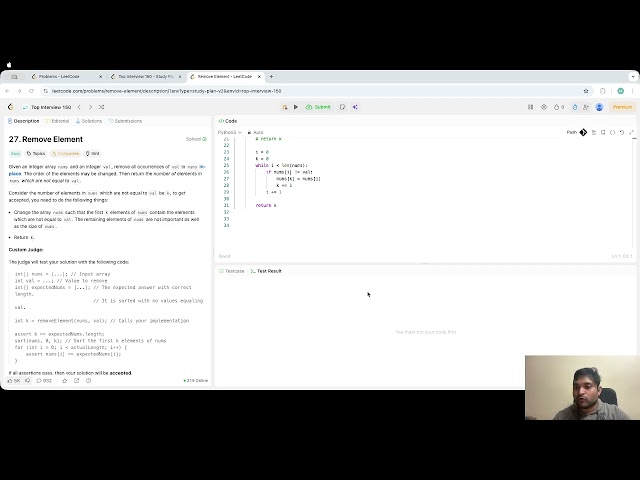Open the Python3 language dropdown
This screenshot has height=480, width=640.
click(x=229, y=132)
